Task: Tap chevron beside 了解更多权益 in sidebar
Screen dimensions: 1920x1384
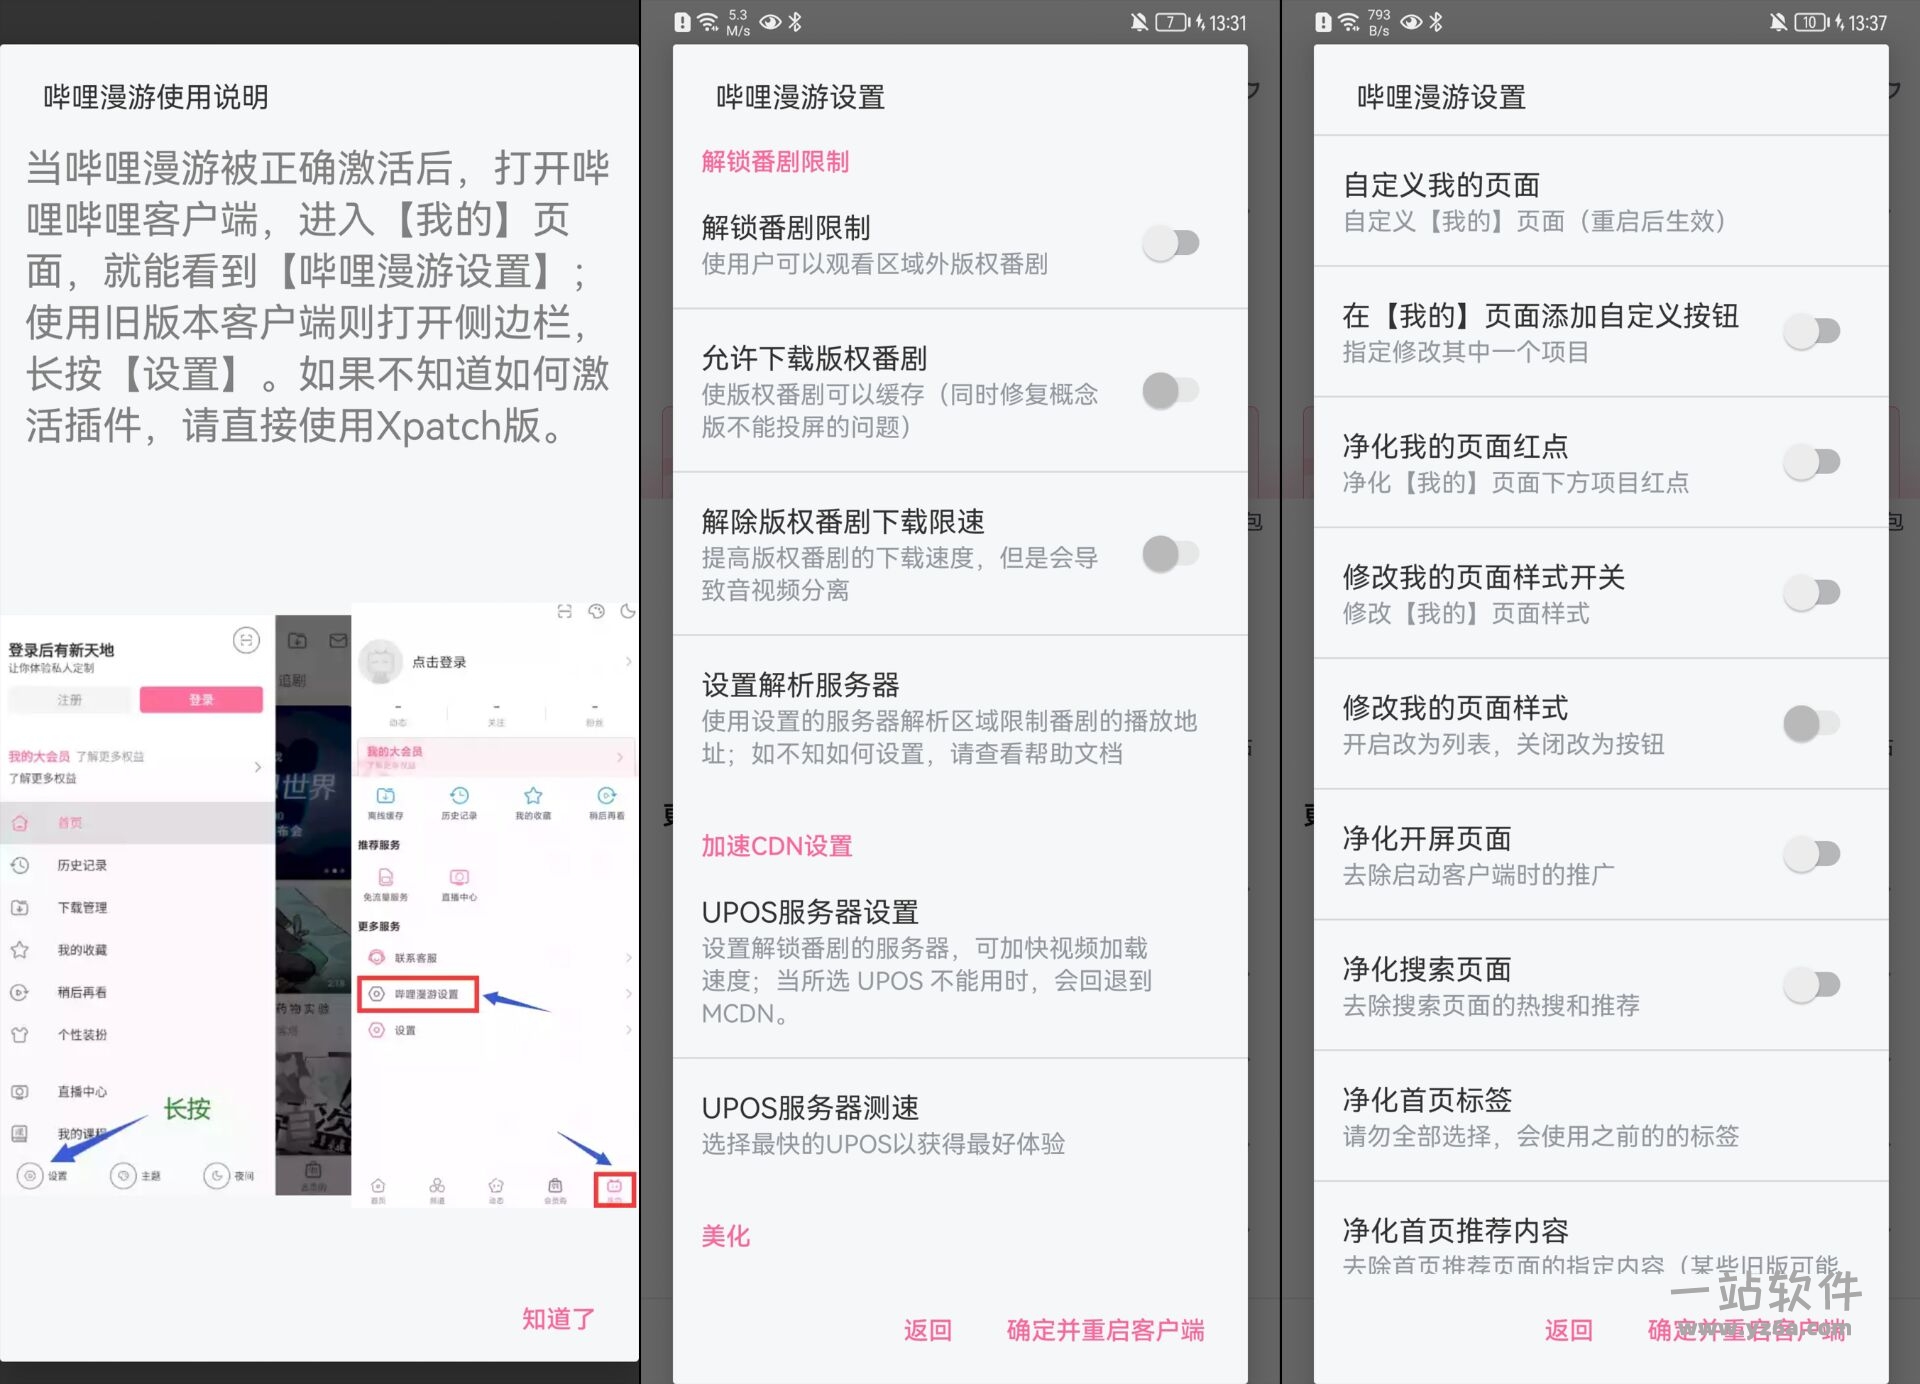Action: click(x=257, y=767)
